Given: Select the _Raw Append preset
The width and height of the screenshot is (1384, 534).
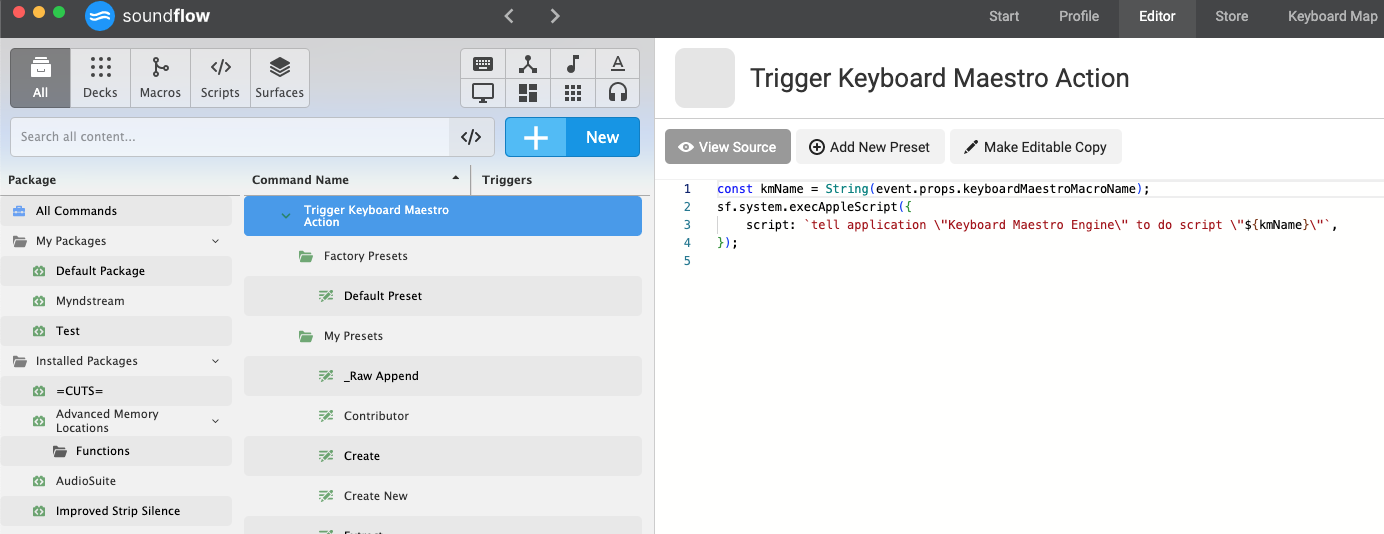Looking at the screenshot, I should click(x=443, y=376).
